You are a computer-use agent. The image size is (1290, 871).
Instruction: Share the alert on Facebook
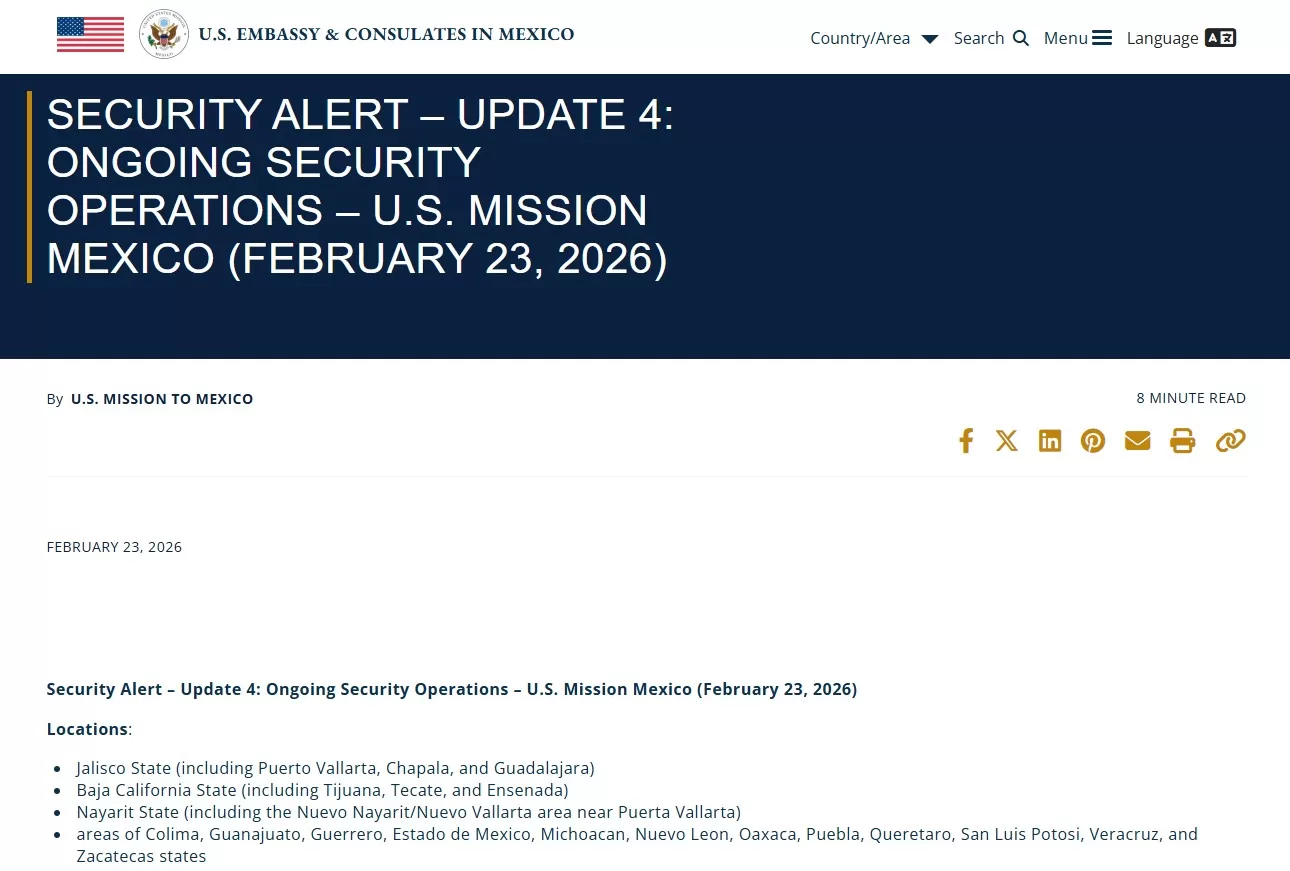[965, 441]
